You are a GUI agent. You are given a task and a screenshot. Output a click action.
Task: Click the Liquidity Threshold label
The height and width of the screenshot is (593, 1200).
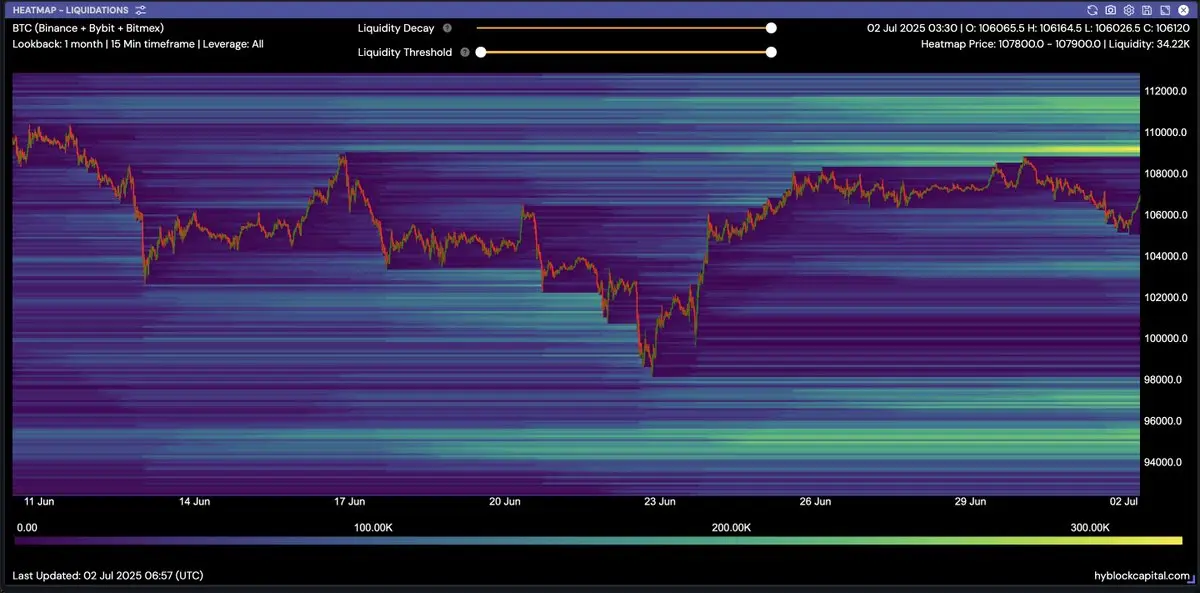(405, 52)
